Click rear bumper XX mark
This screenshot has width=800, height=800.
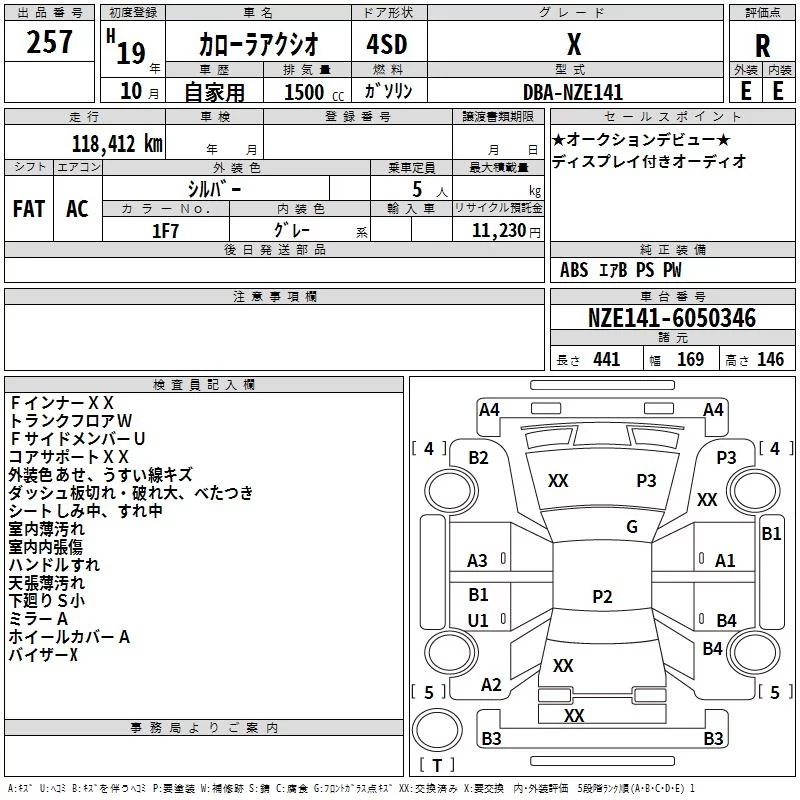[573, 715]
